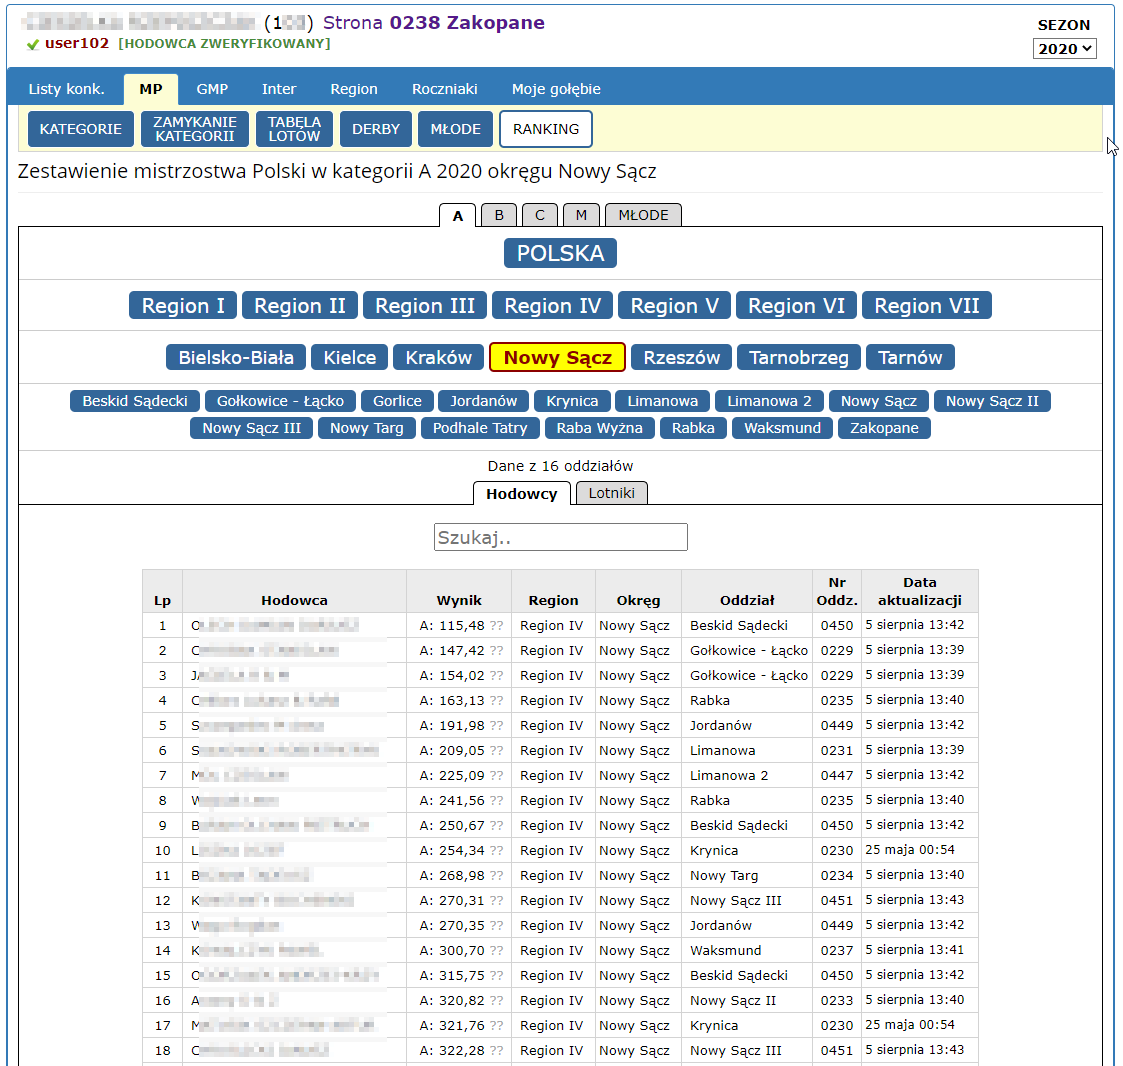Open the SEZON 2020 dropdown
Image resolution: width=1123 pixels, height=1066 pixels.
coord(1064,49)
